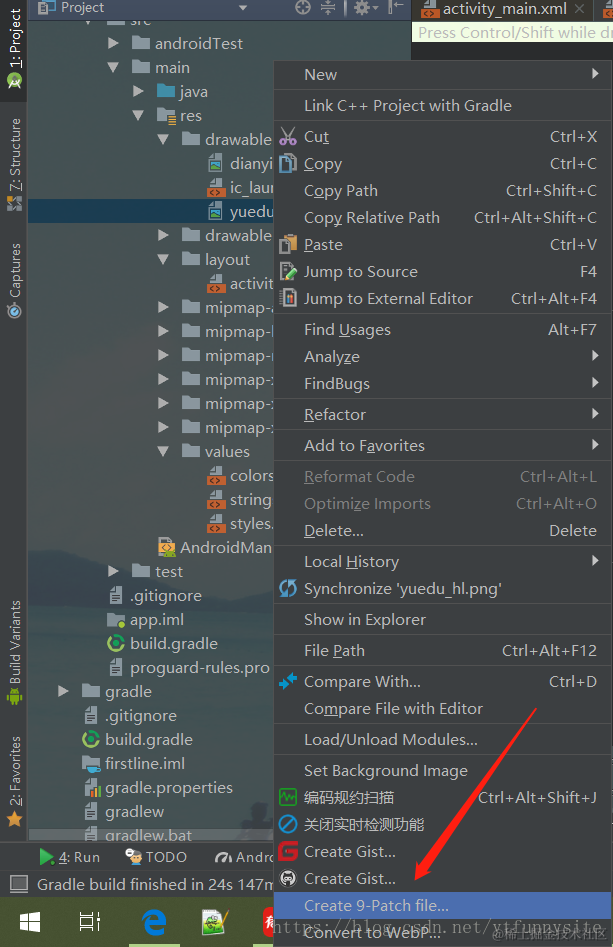Viewport: 613px width, 947px height.
Task: Click the app build.gradle file icon
Action: 115,643
